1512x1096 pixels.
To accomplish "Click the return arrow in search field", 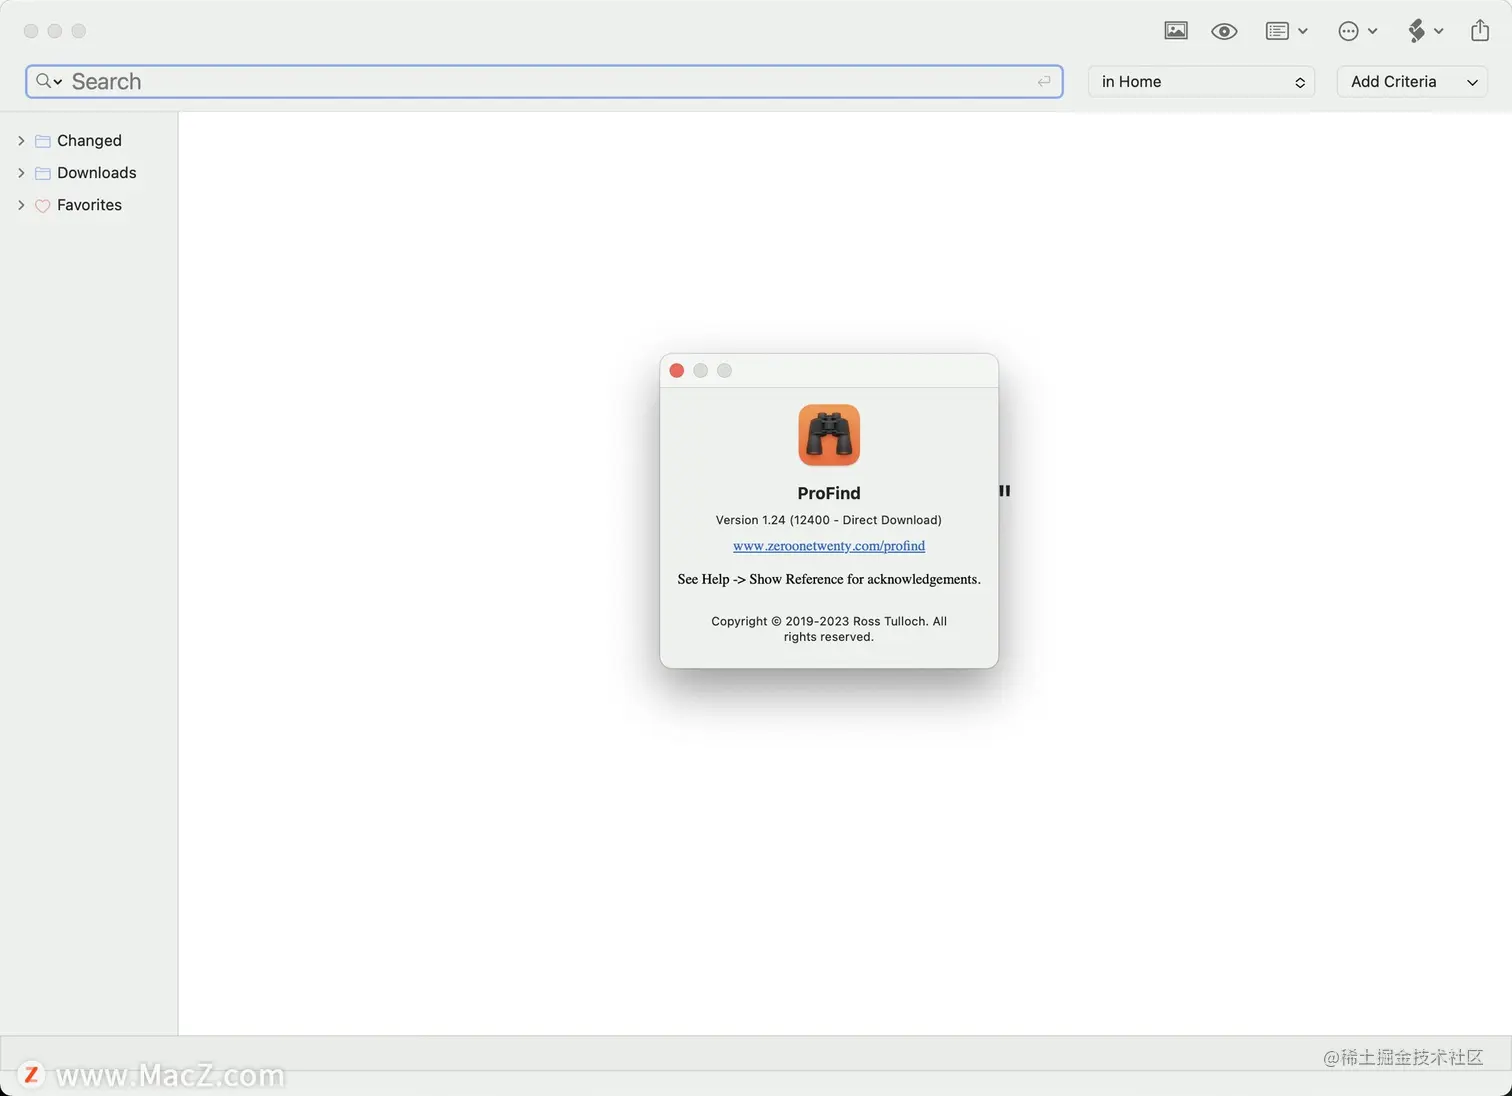I will pyautogui.click(x=1044, y=82).
